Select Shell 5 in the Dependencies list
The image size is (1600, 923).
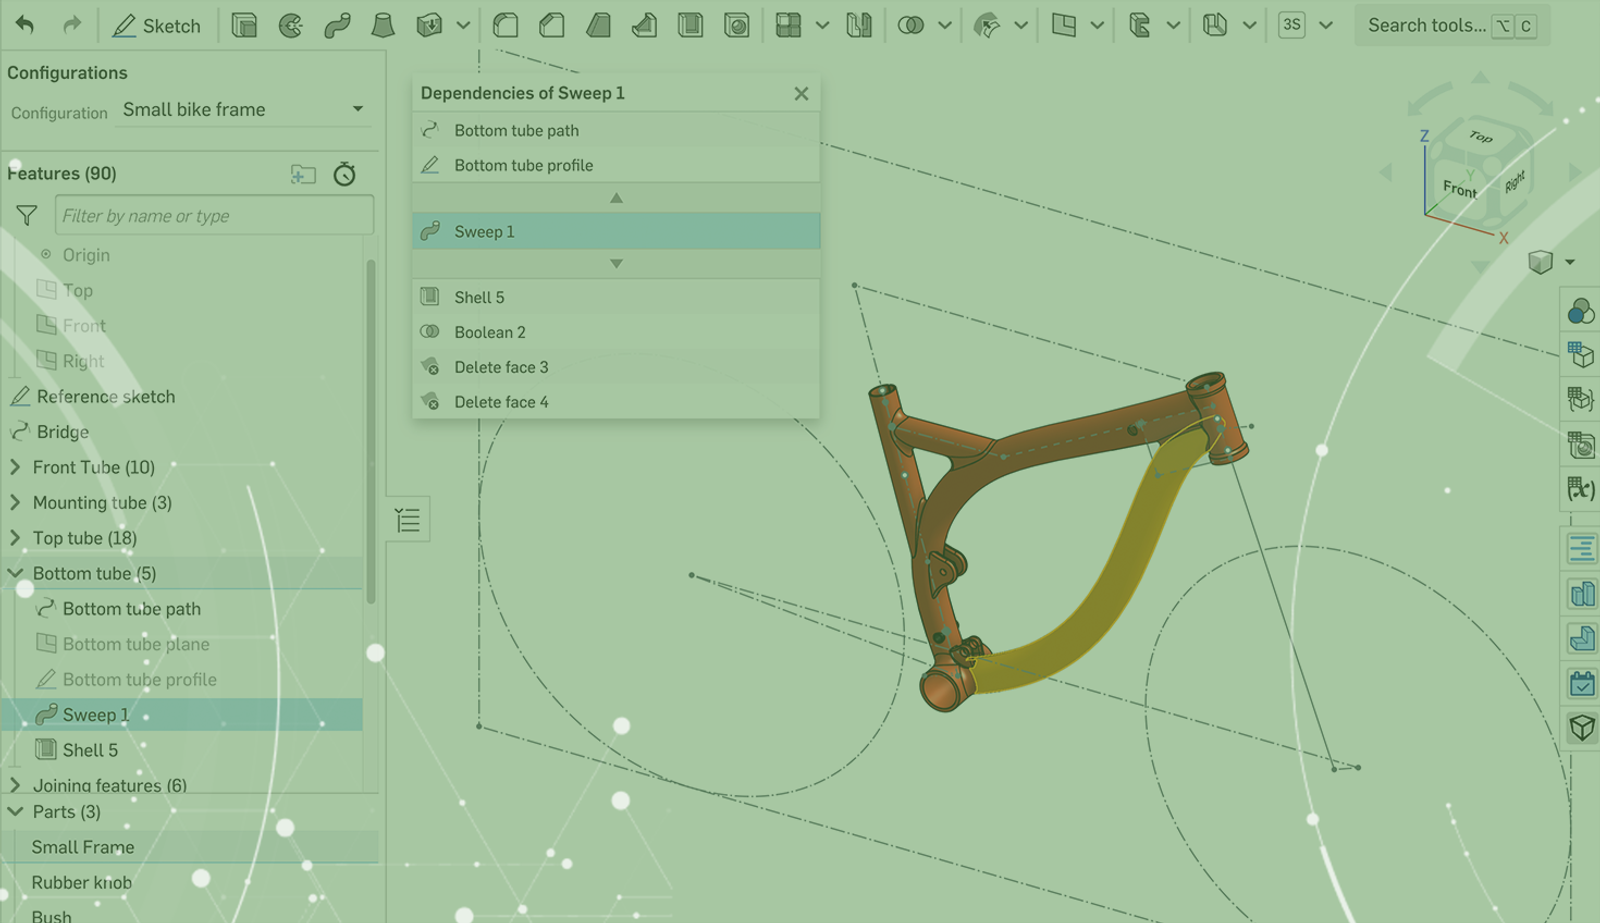tap(479, 297)
